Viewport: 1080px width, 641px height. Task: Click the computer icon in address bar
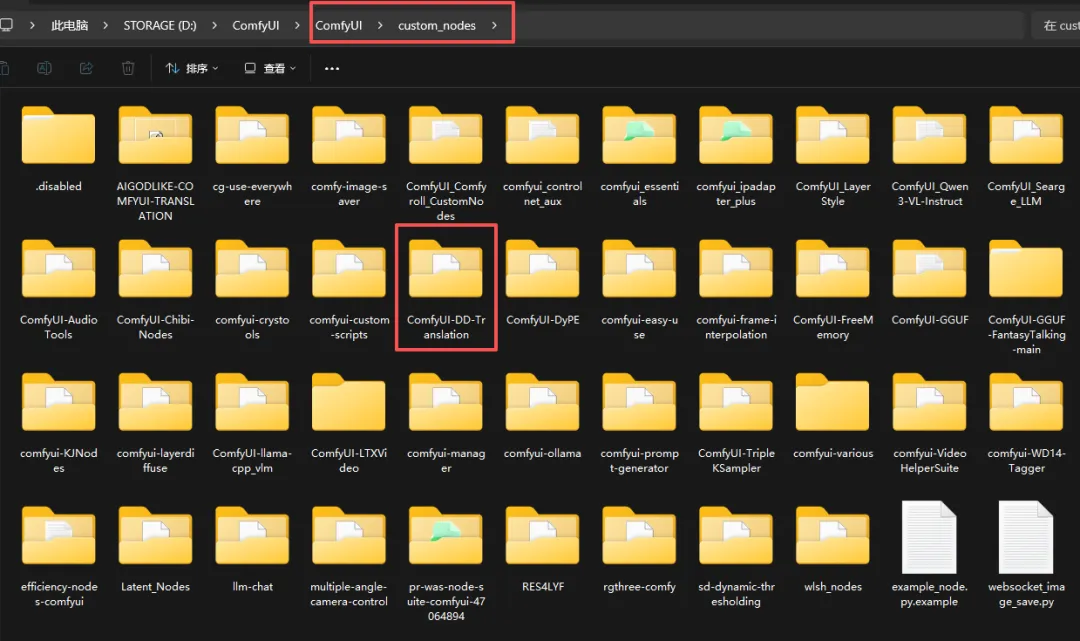(6, 25)
